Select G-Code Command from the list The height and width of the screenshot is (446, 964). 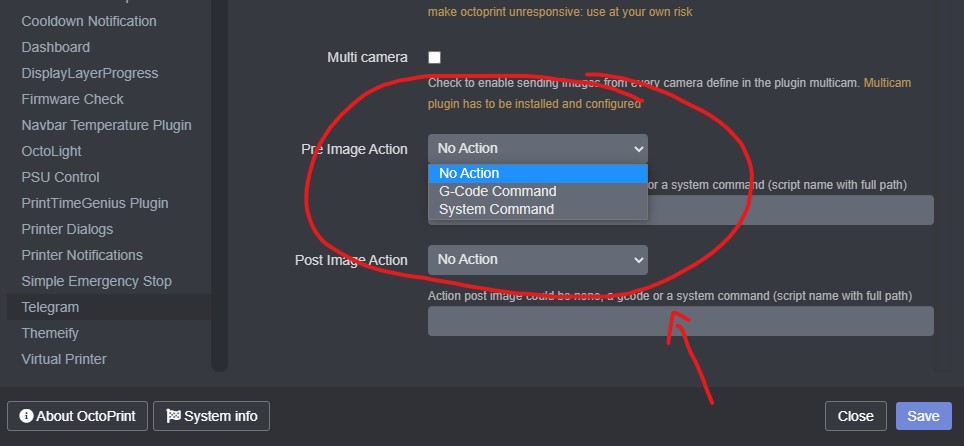[x=497, y=191]
